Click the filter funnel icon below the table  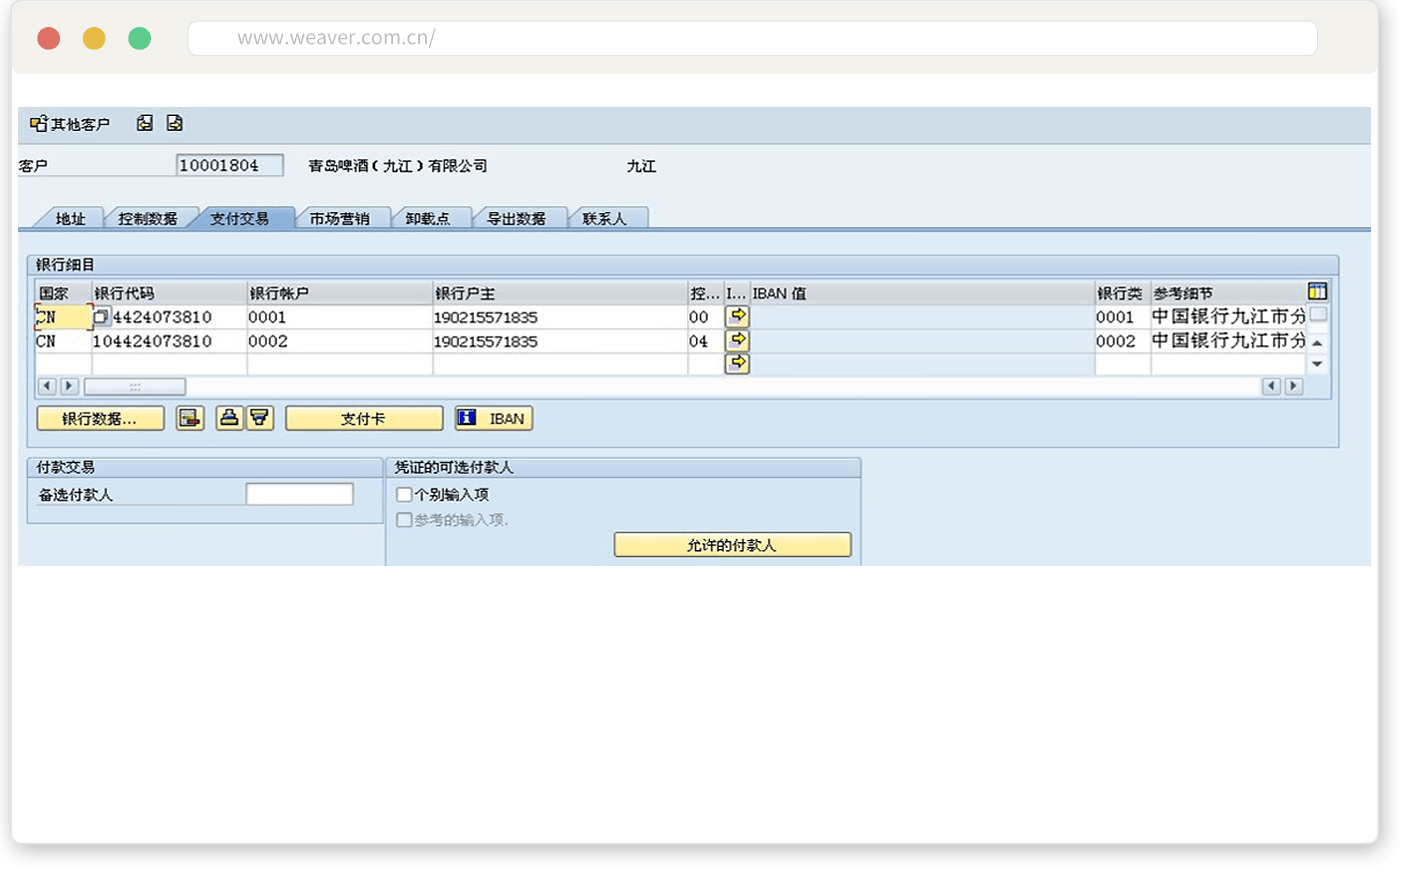coord(260,418)
